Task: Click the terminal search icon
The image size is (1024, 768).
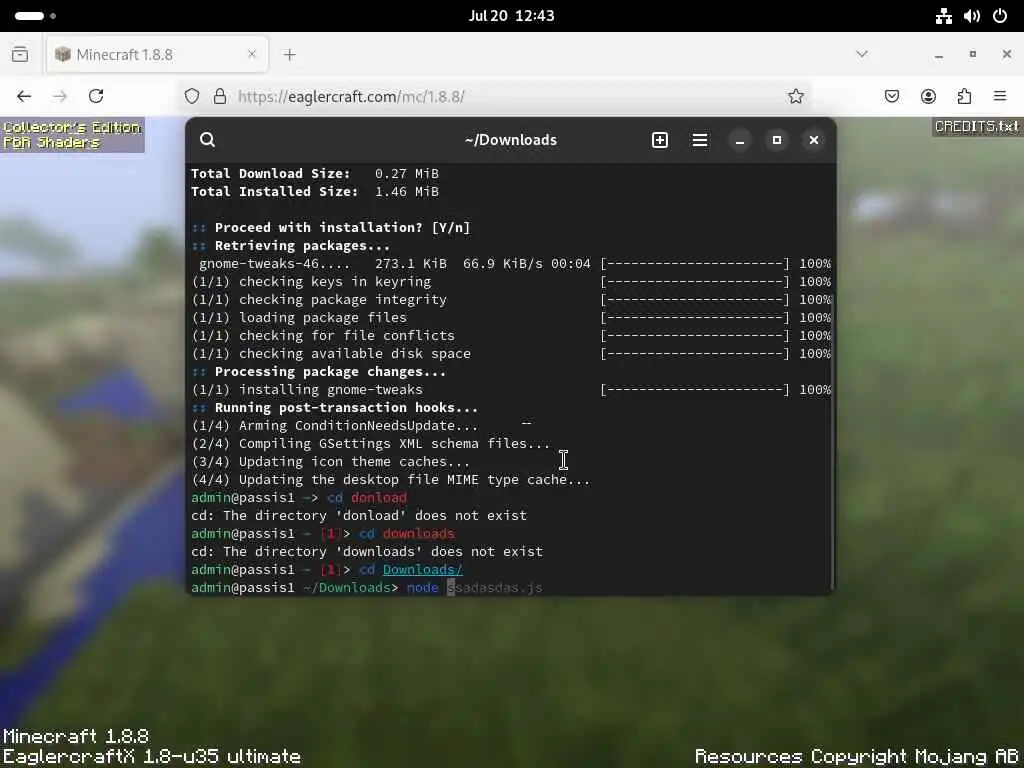Action: pos(208,140)
